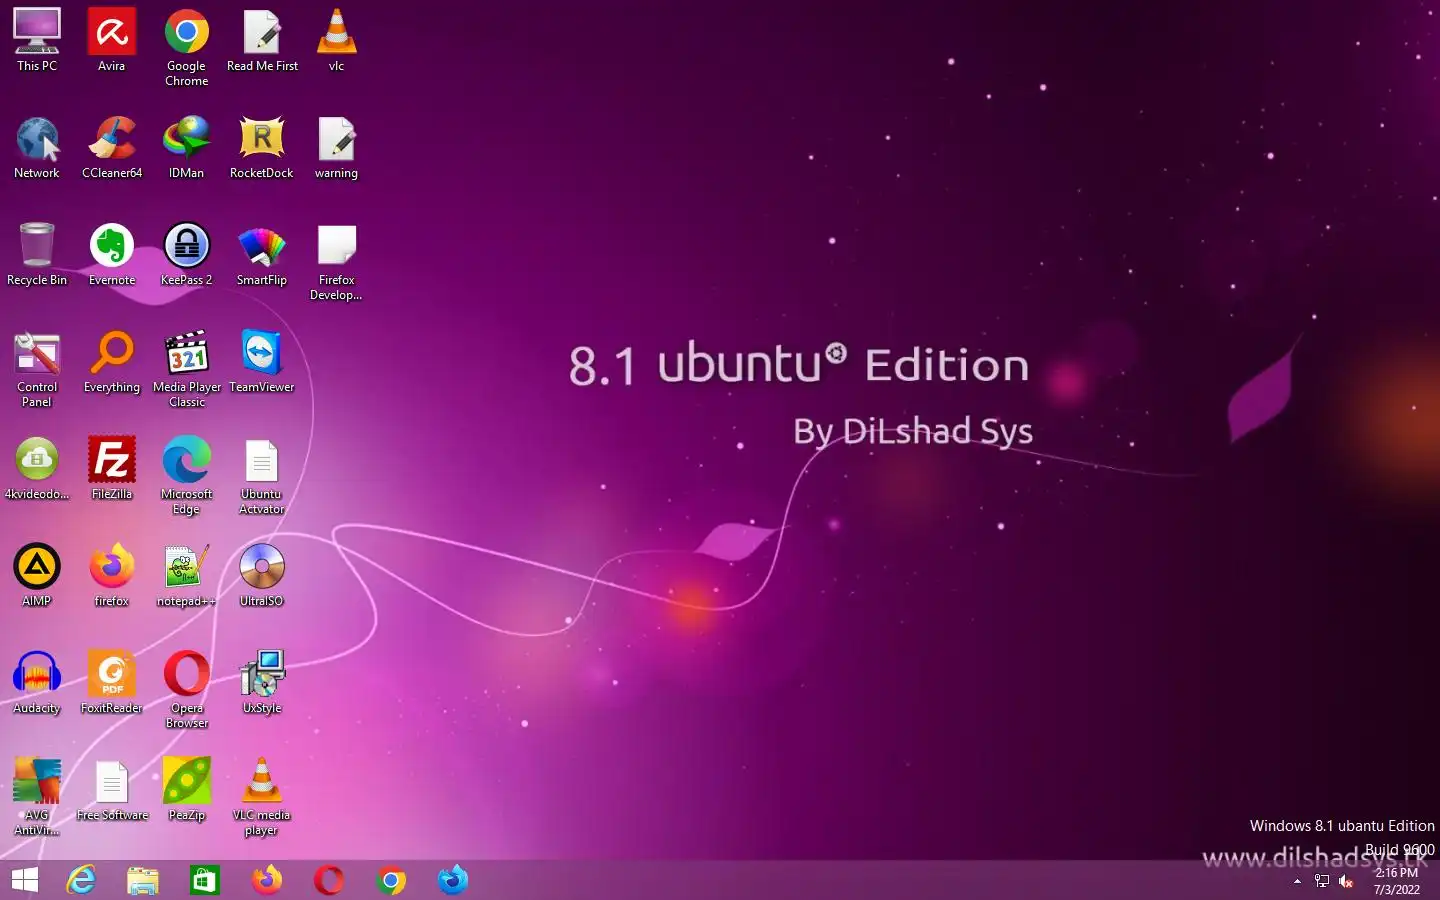
Task: Select the Free Software document
Action: pos(112,790)
